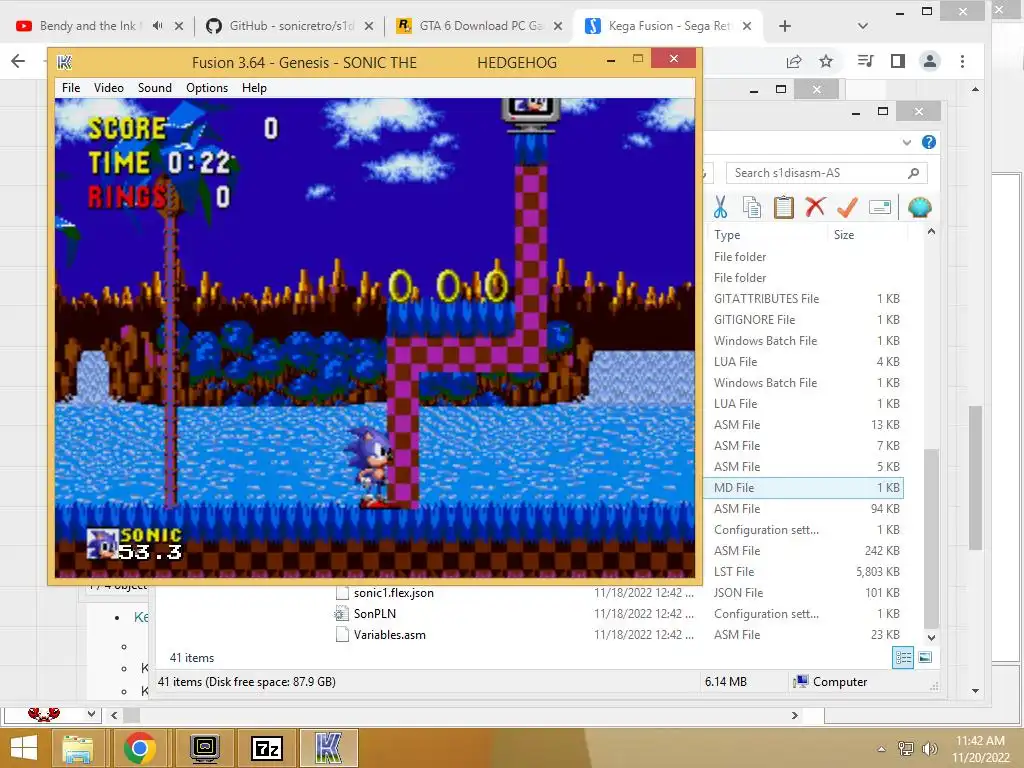This screenshot has width=1024, height=768.
Task: Open the crab icon dropdown
Action: [91, 714]
